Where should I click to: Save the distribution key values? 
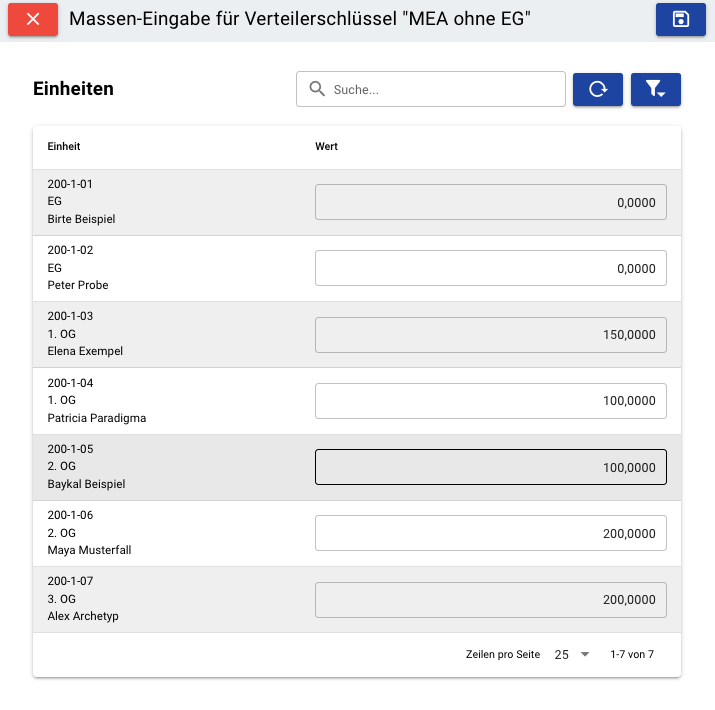(681, 19)
